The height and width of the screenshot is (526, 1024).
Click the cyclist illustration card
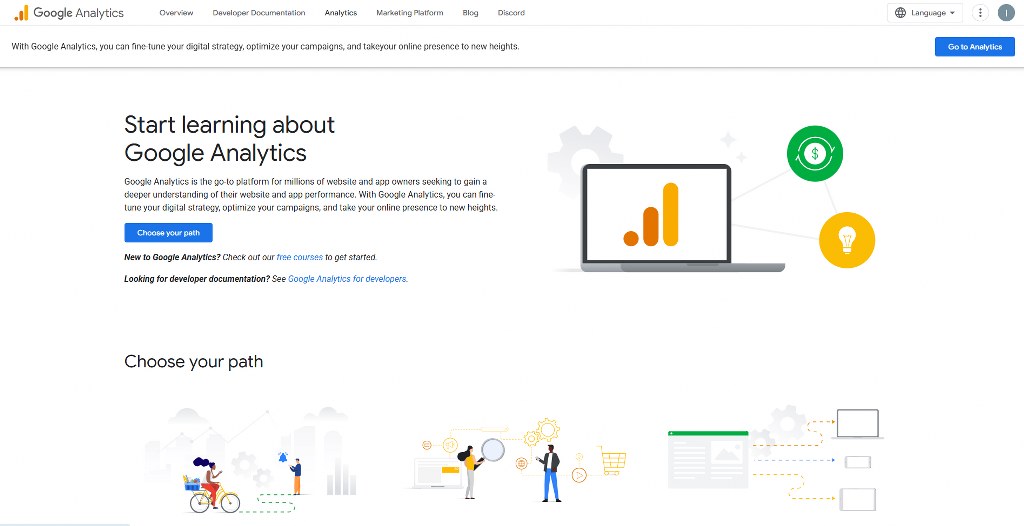(x=251, y=461)
